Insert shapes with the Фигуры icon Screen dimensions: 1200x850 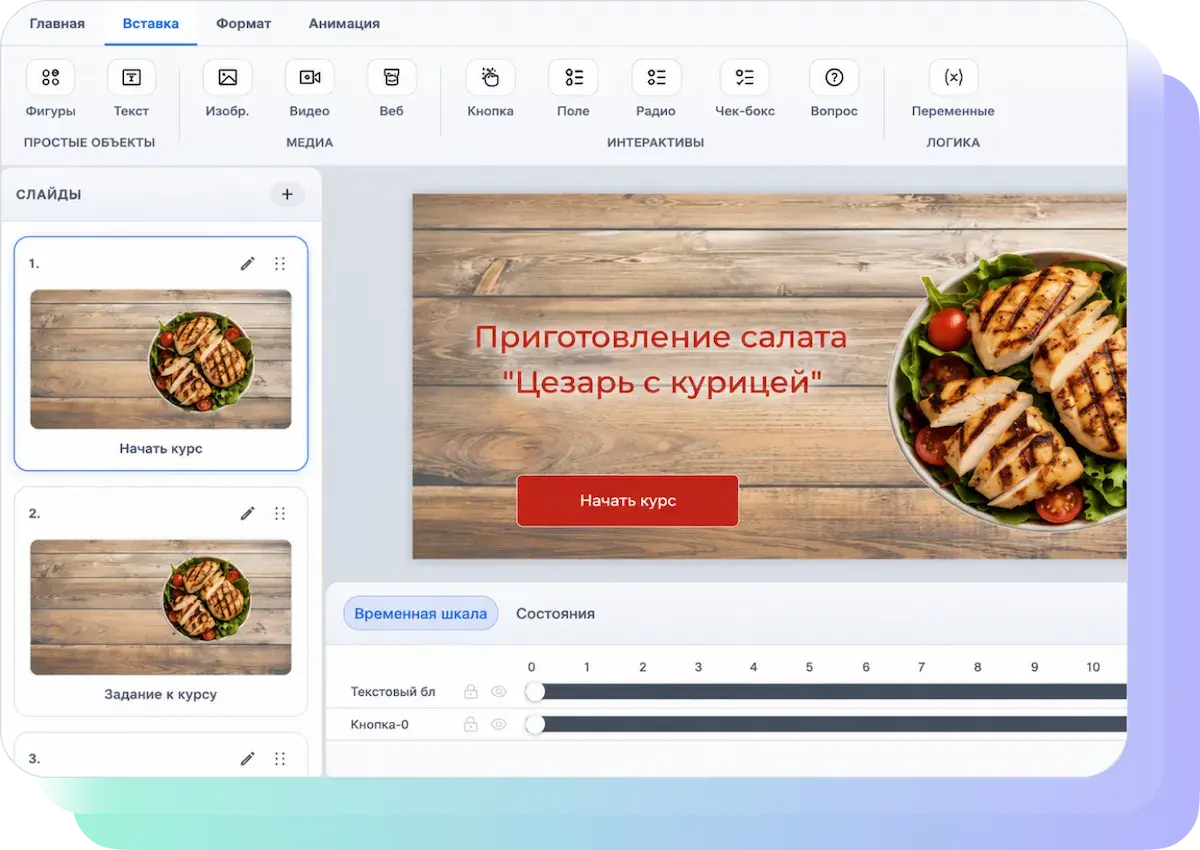(51, 77)
